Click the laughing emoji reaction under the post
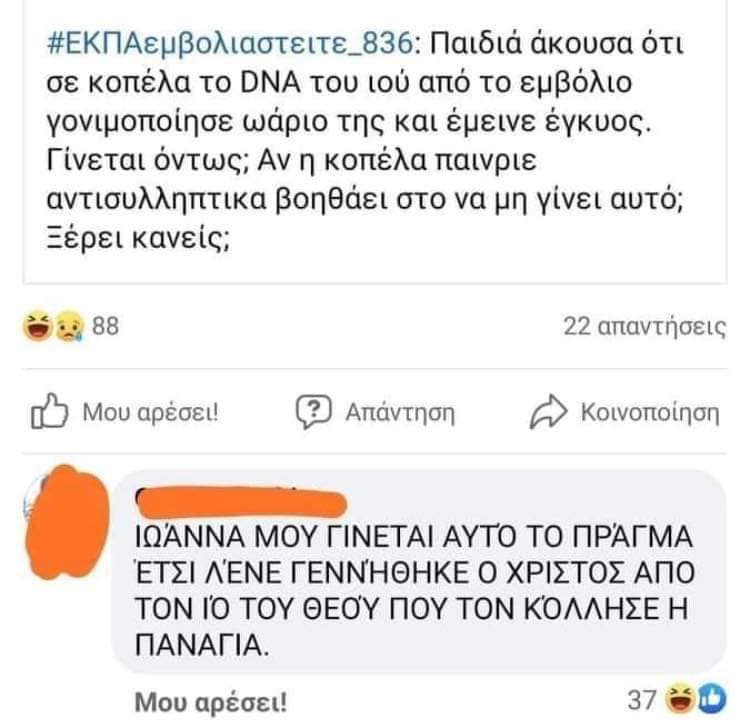The height and width of the screenshot is (726, 750). tap(38, 326)
